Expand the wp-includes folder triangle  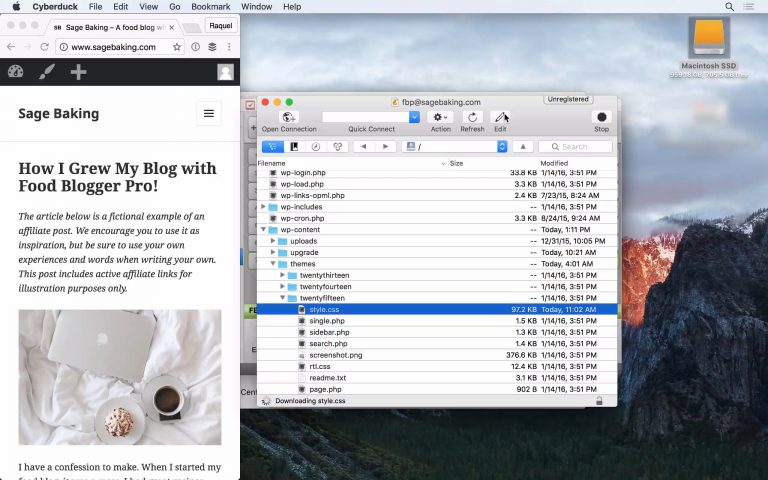264,207
